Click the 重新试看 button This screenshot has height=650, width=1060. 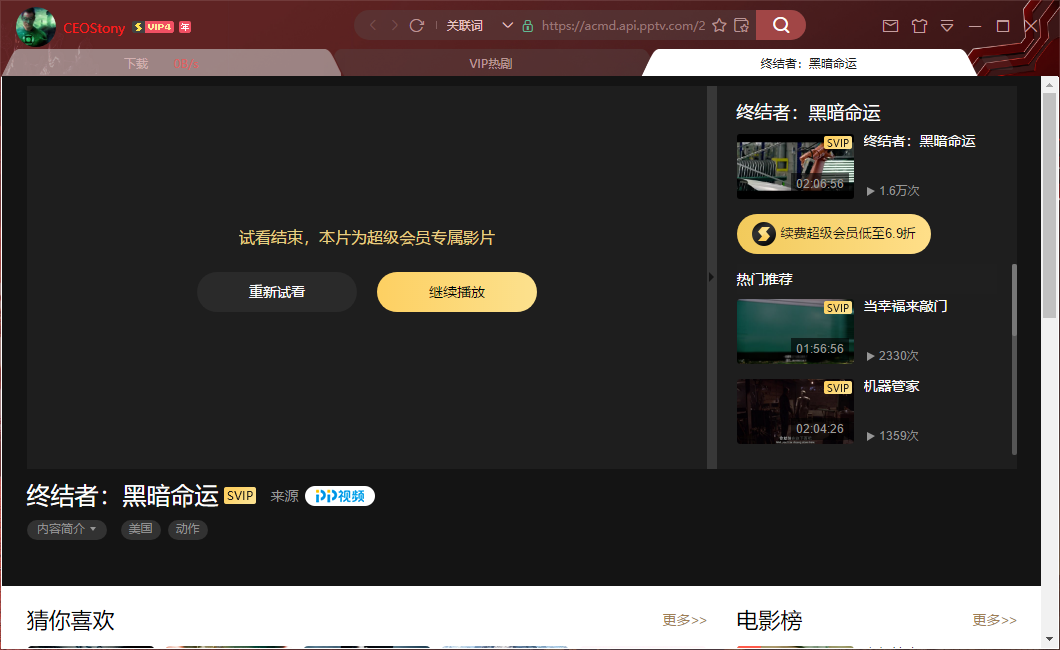coord(277,292)
